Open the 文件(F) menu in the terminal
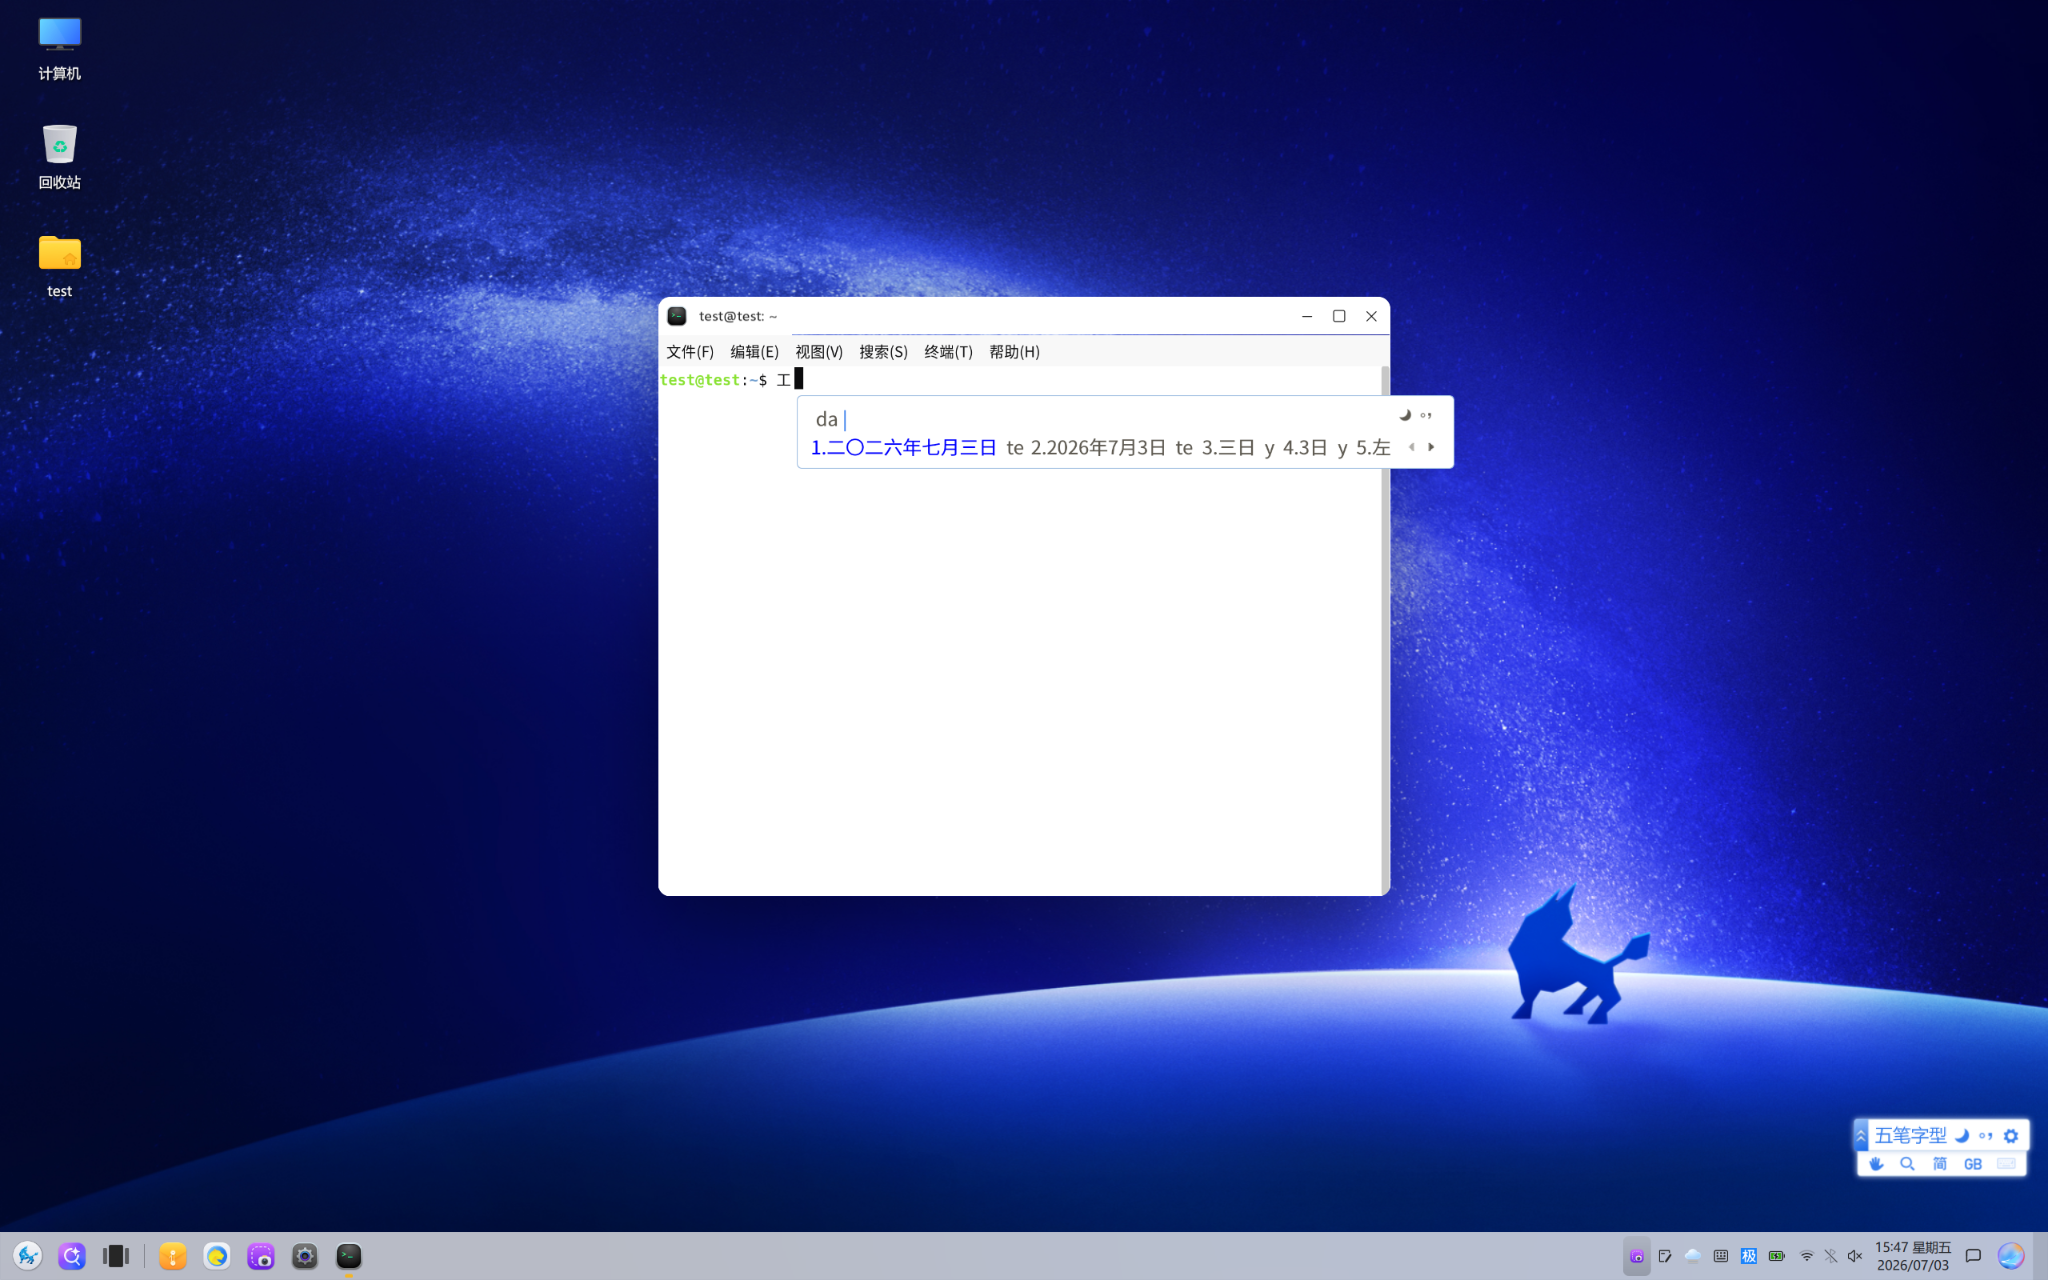 coord(690,352)
